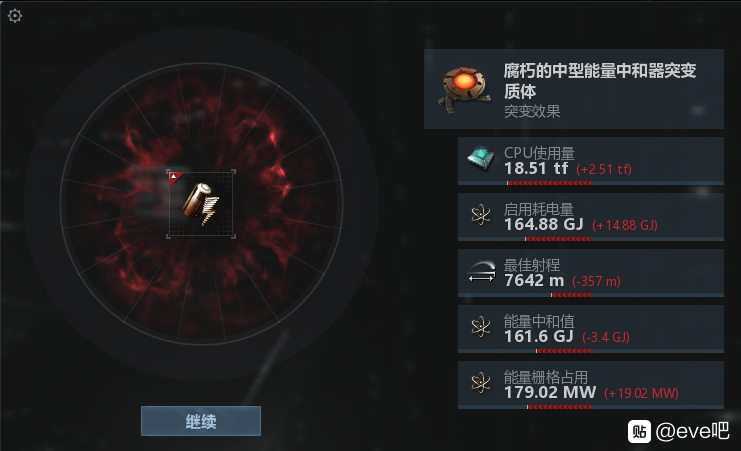Click the 启用耗电量 atom icon
This screenshot has width=741, height=451.
(x=481, y=215)
